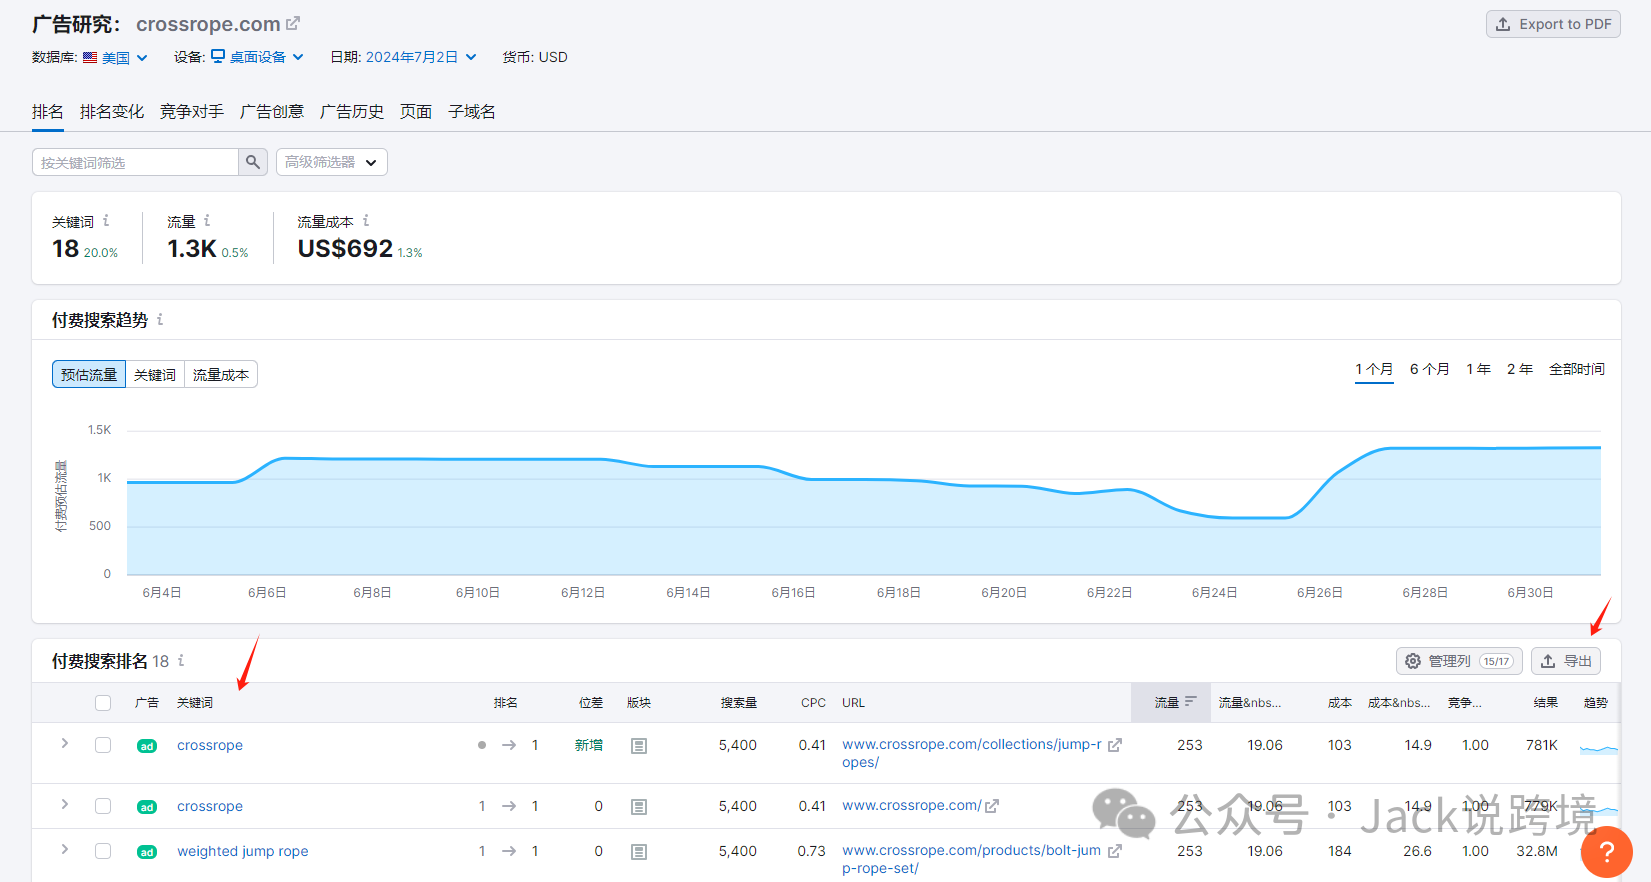The image size is (1651, 882).
Task: Expand the crossrope row marked 新增
Action: (65, 743)
